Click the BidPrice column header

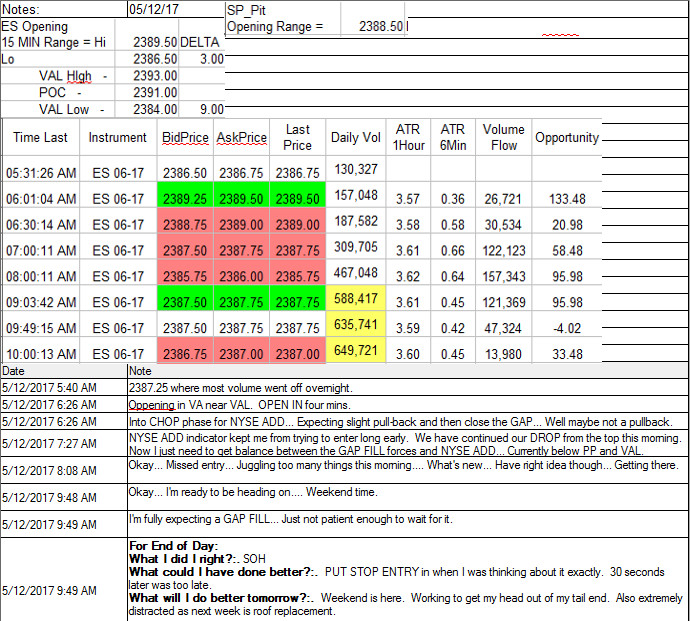[185, 137]
